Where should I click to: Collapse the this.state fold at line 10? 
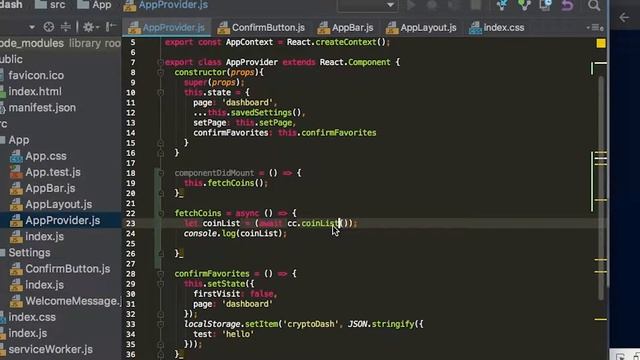point(160,93)
